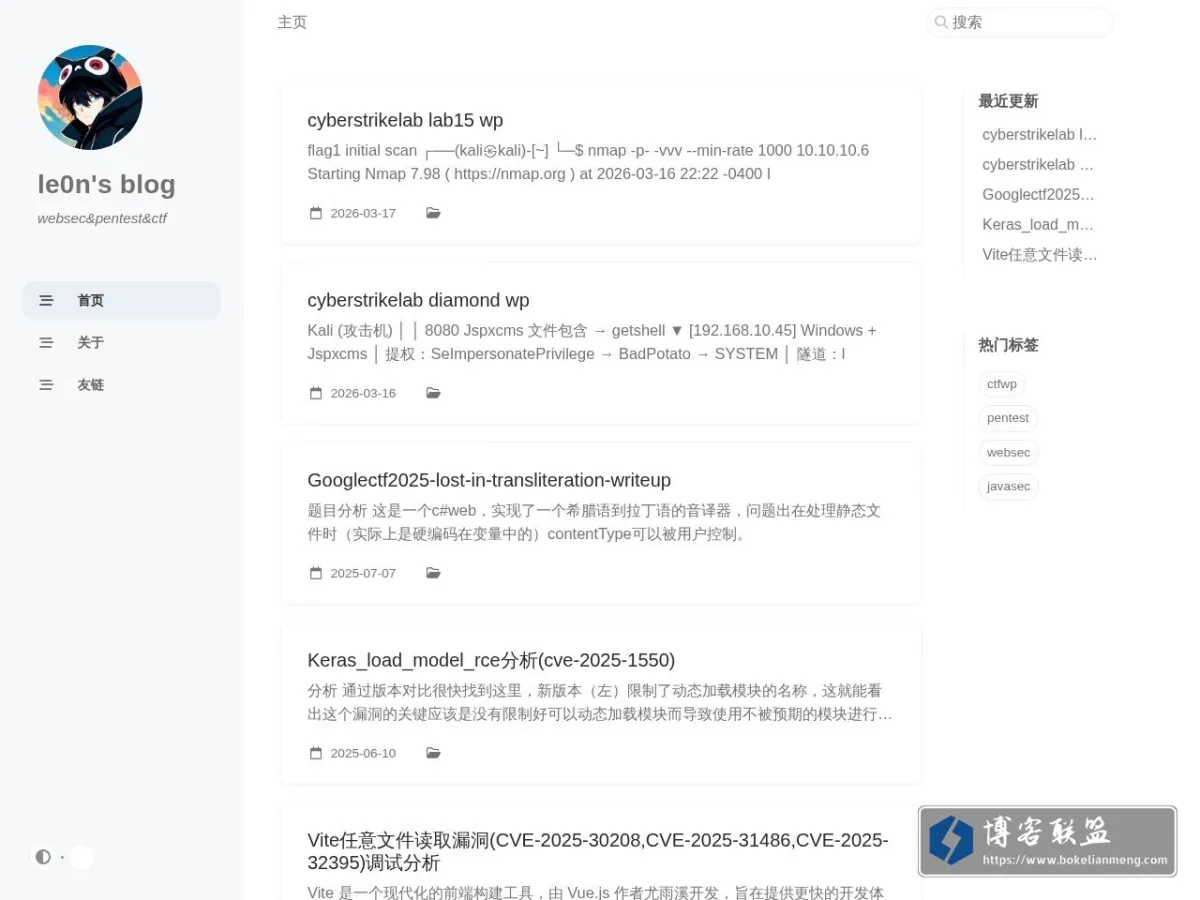Click calendar icon next to 2025-06-10
Viewport: 1200px width, 900px height.
(316, 753)
